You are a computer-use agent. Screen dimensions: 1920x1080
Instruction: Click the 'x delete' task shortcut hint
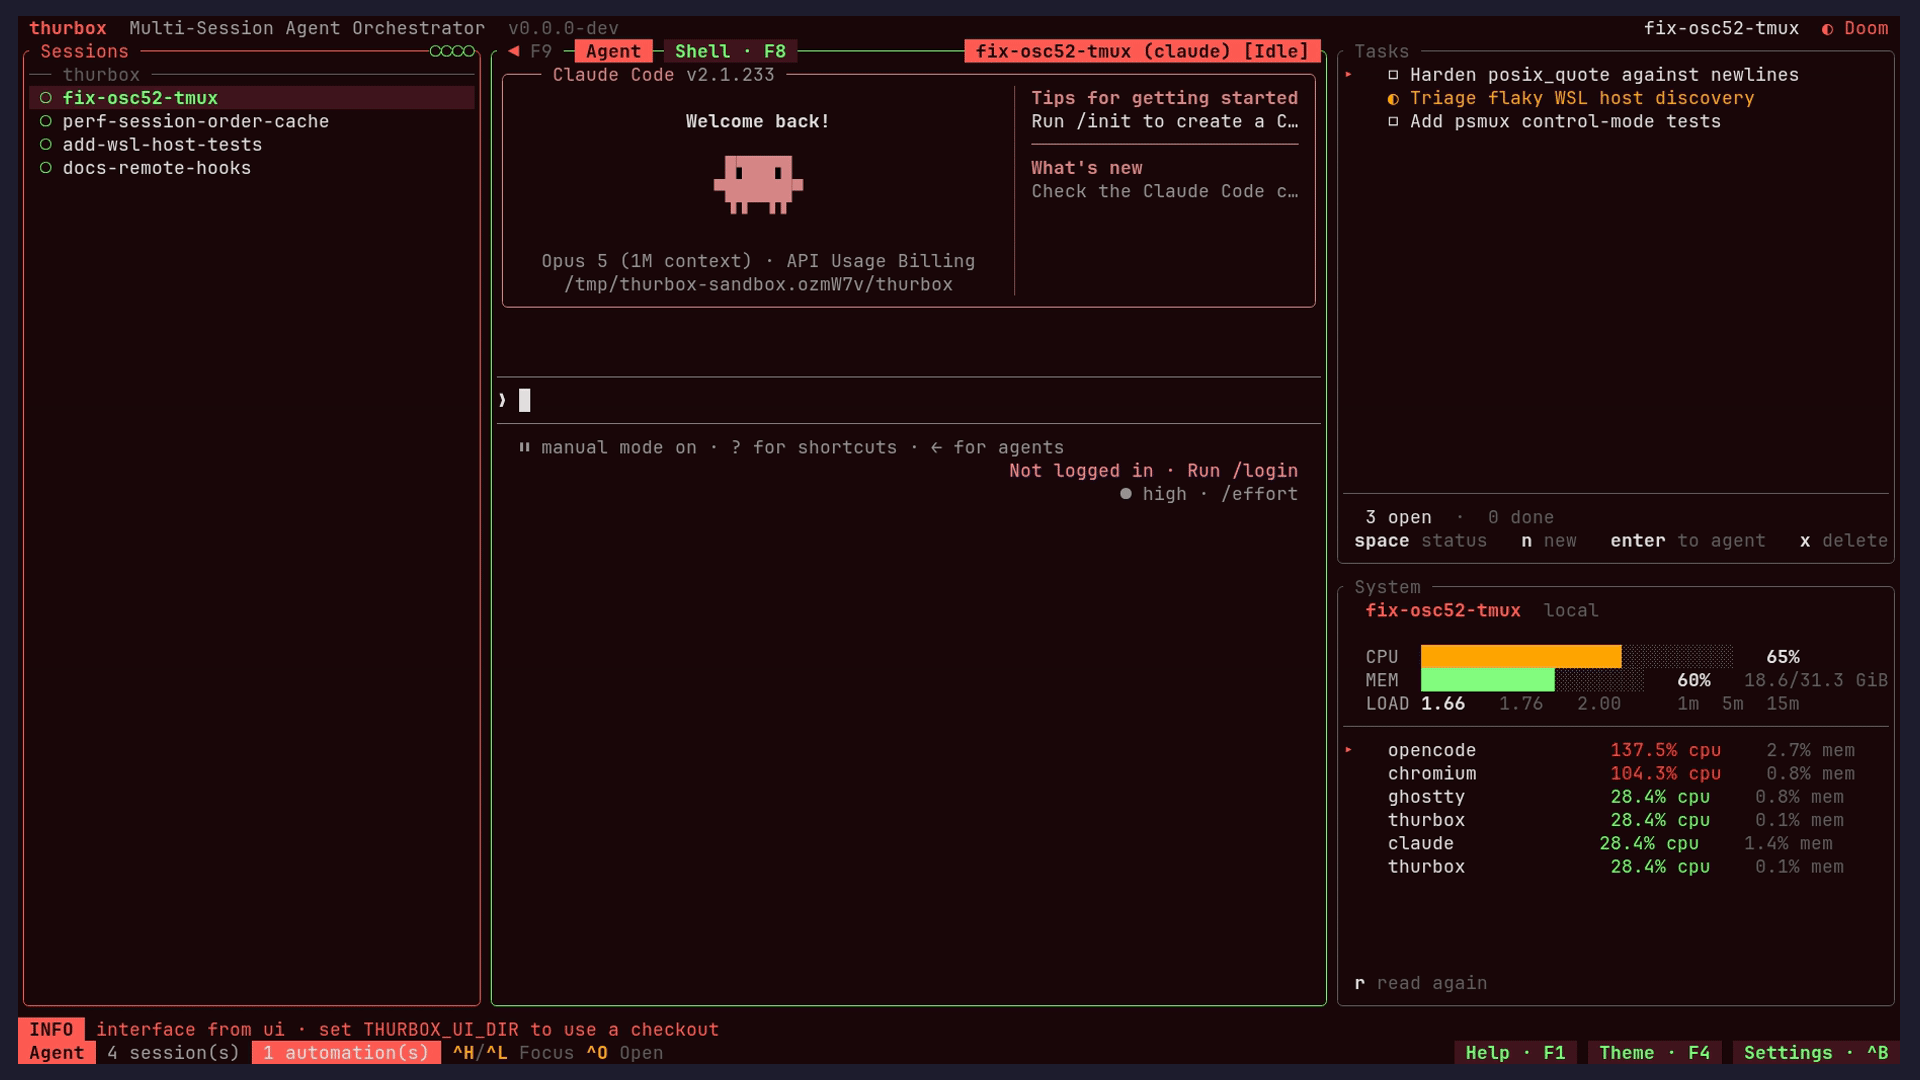pos(1844,541)
